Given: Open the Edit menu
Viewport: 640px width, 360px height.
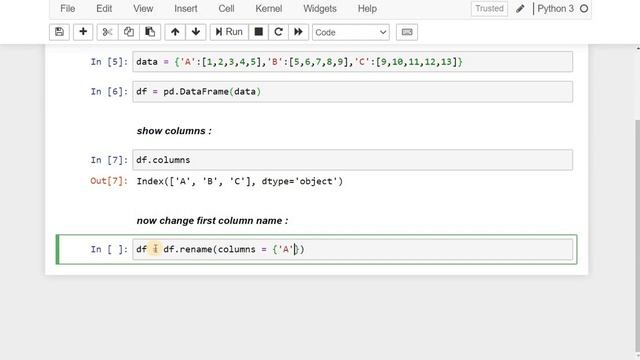Looking at the screenshot, I should coord(104,9).
